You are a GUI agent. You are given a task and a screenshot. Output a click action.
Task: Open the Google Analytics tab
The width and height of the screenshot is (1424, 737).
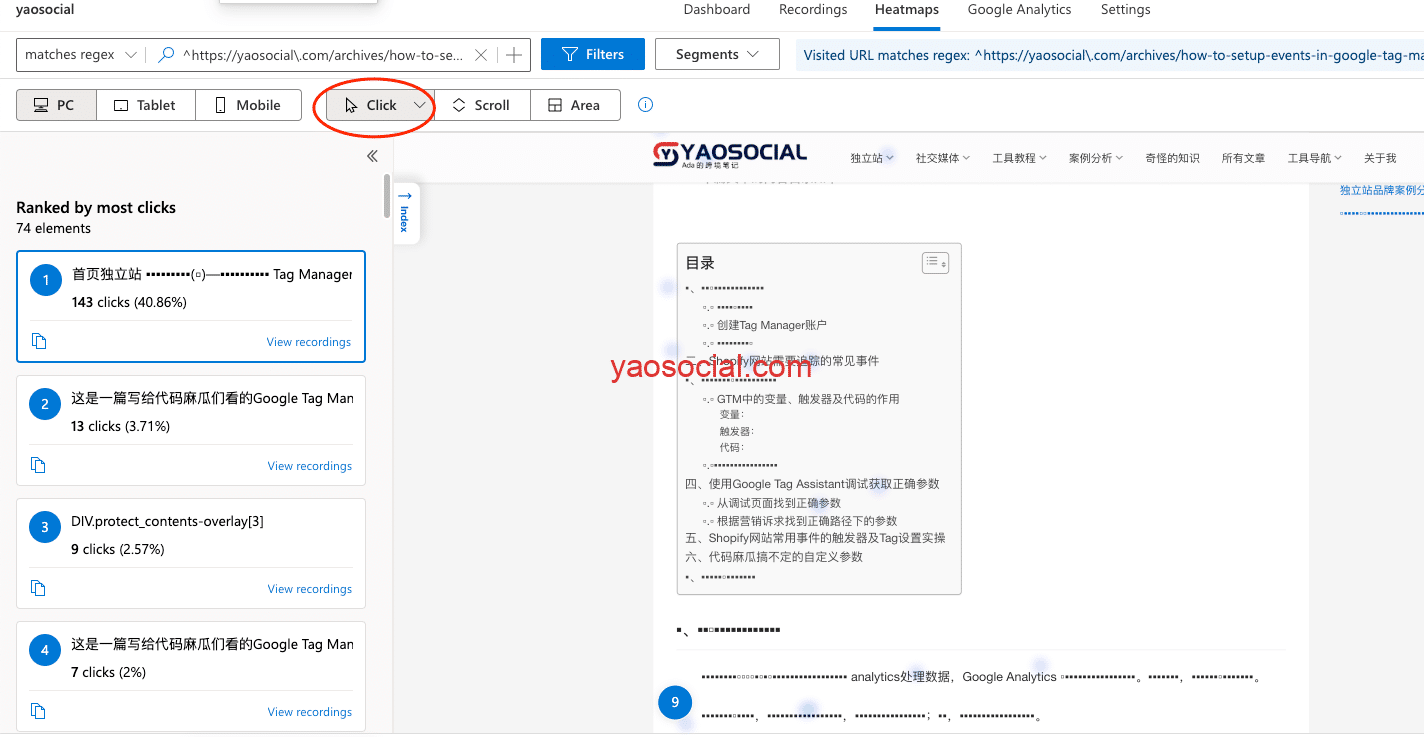(1019, 10)
